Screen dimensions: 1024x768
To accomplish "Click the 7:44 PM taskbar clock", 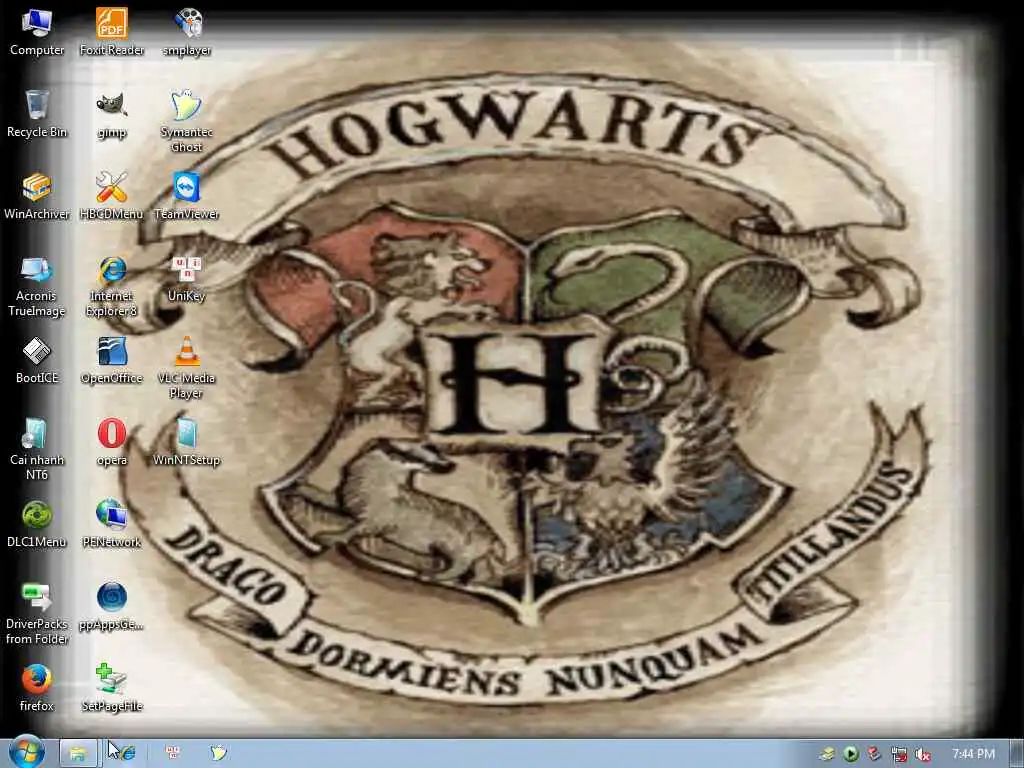I will [973, 754].
